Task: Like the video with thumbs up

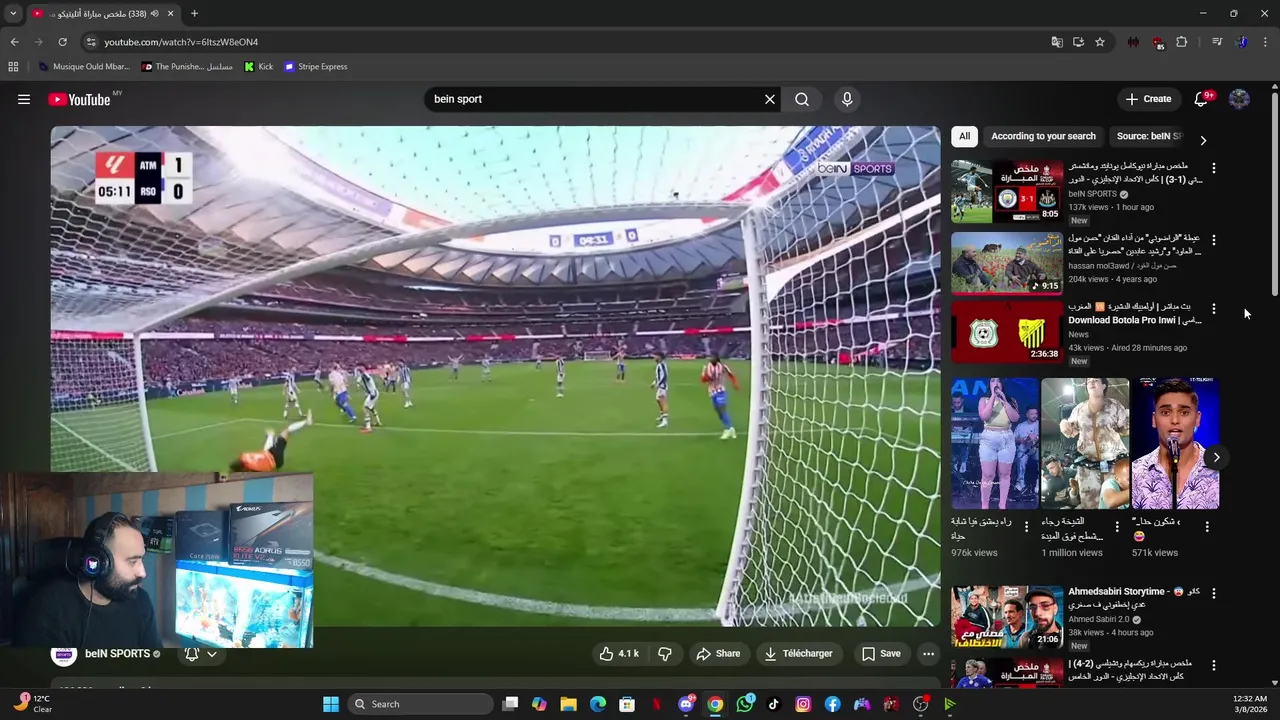Action: (619, 654)
